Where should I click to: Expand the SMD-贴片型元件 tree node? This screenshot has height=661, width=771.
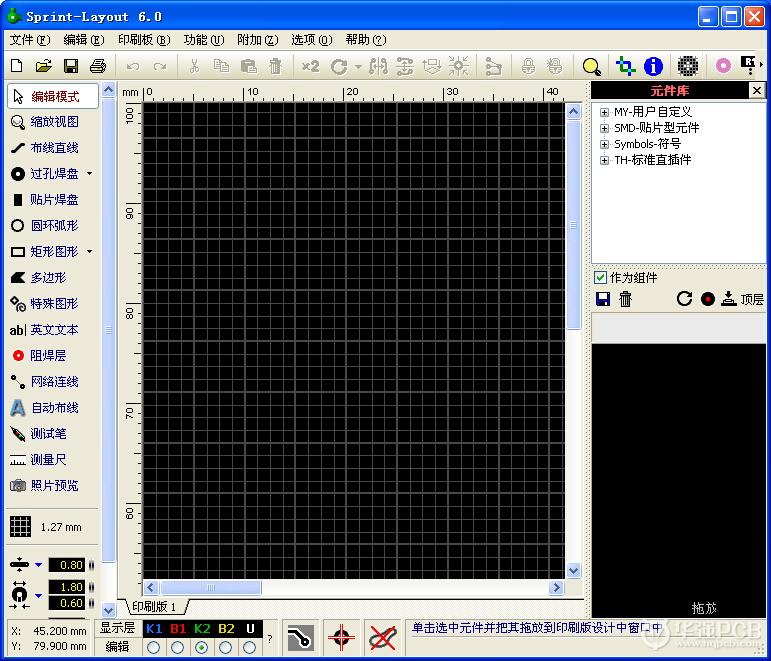point(604,128)
